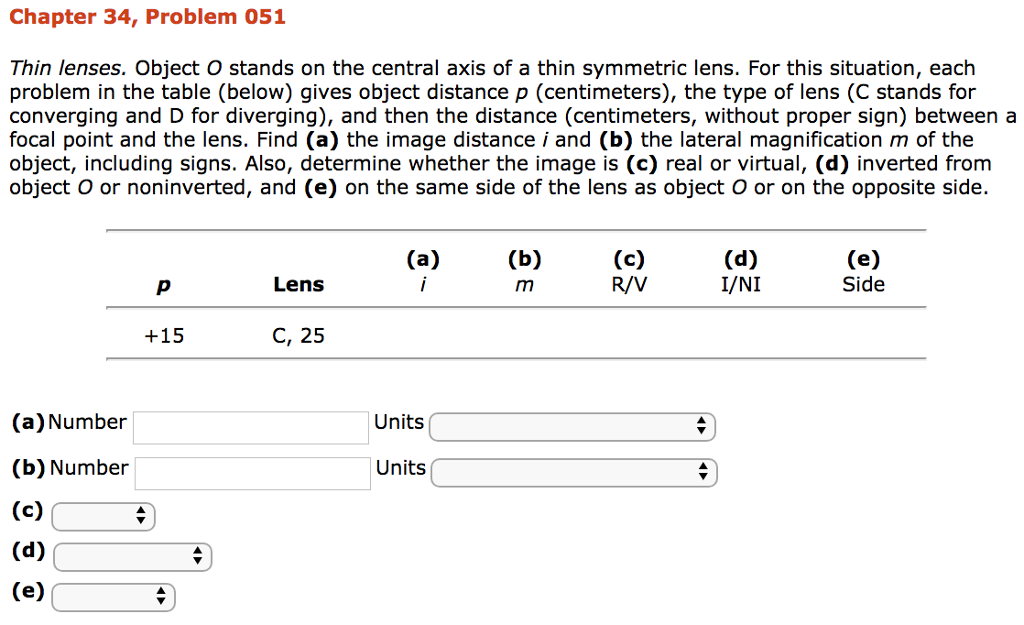Select the Chapter 34, Problem 051 heading
Screen dimensions: 1024x625
click(x=147, y=16)
